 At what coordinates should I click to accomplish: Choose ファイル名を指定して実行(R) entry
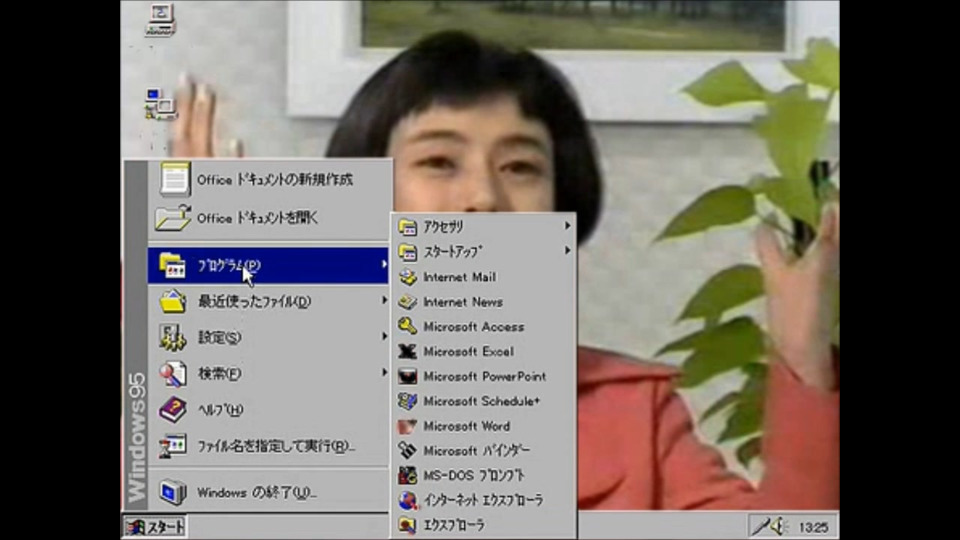click(269, 446)
